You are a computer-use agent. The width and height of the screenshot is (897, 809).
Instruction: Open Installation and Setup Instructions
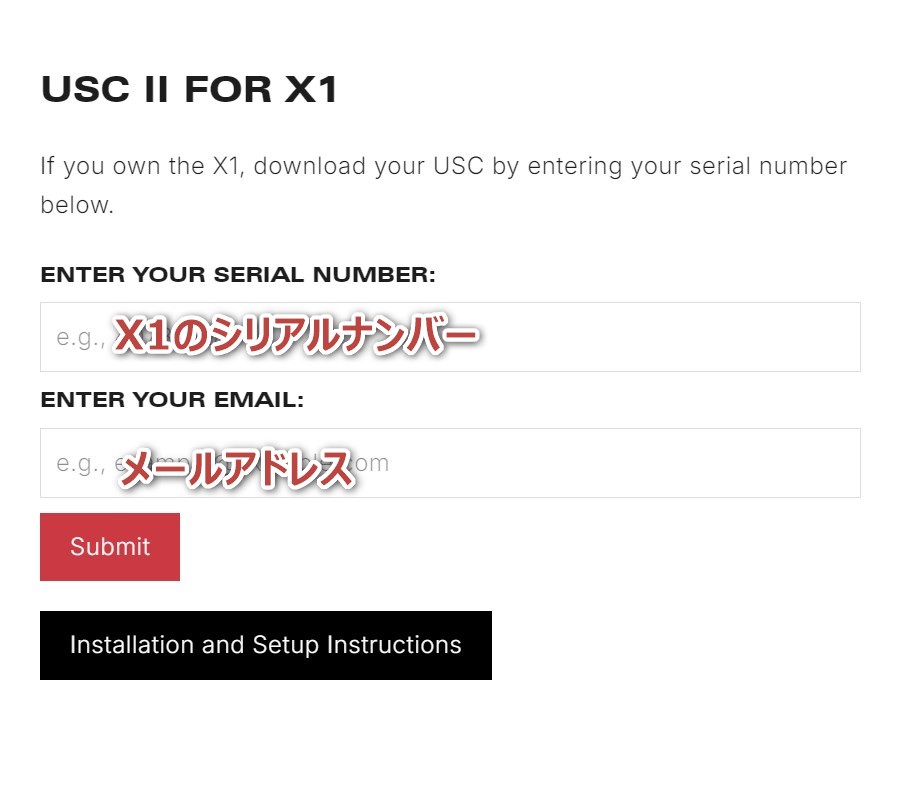click(x=265, y=645)
